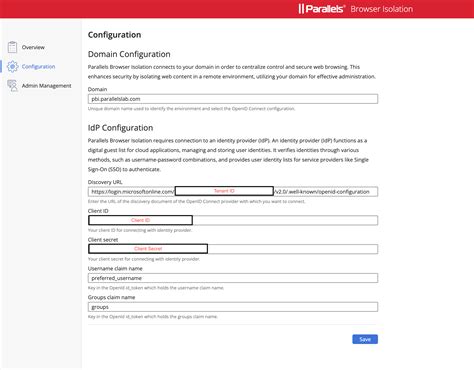Click the Domain input field
This screenshot has width=474, height=370.
click(233, 99)
